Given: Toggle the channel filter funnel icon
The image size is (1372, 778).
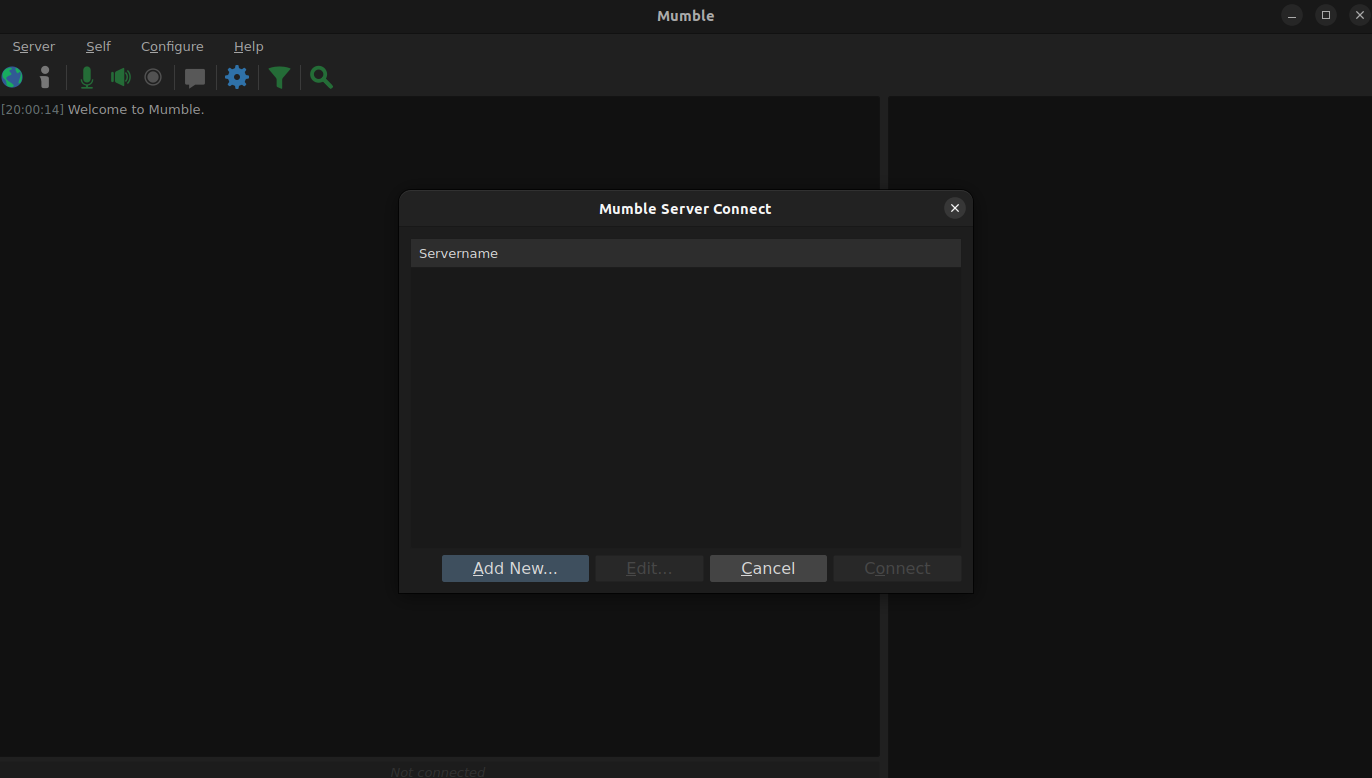Looking at the screenshot, I should click(x=280, y=77).
